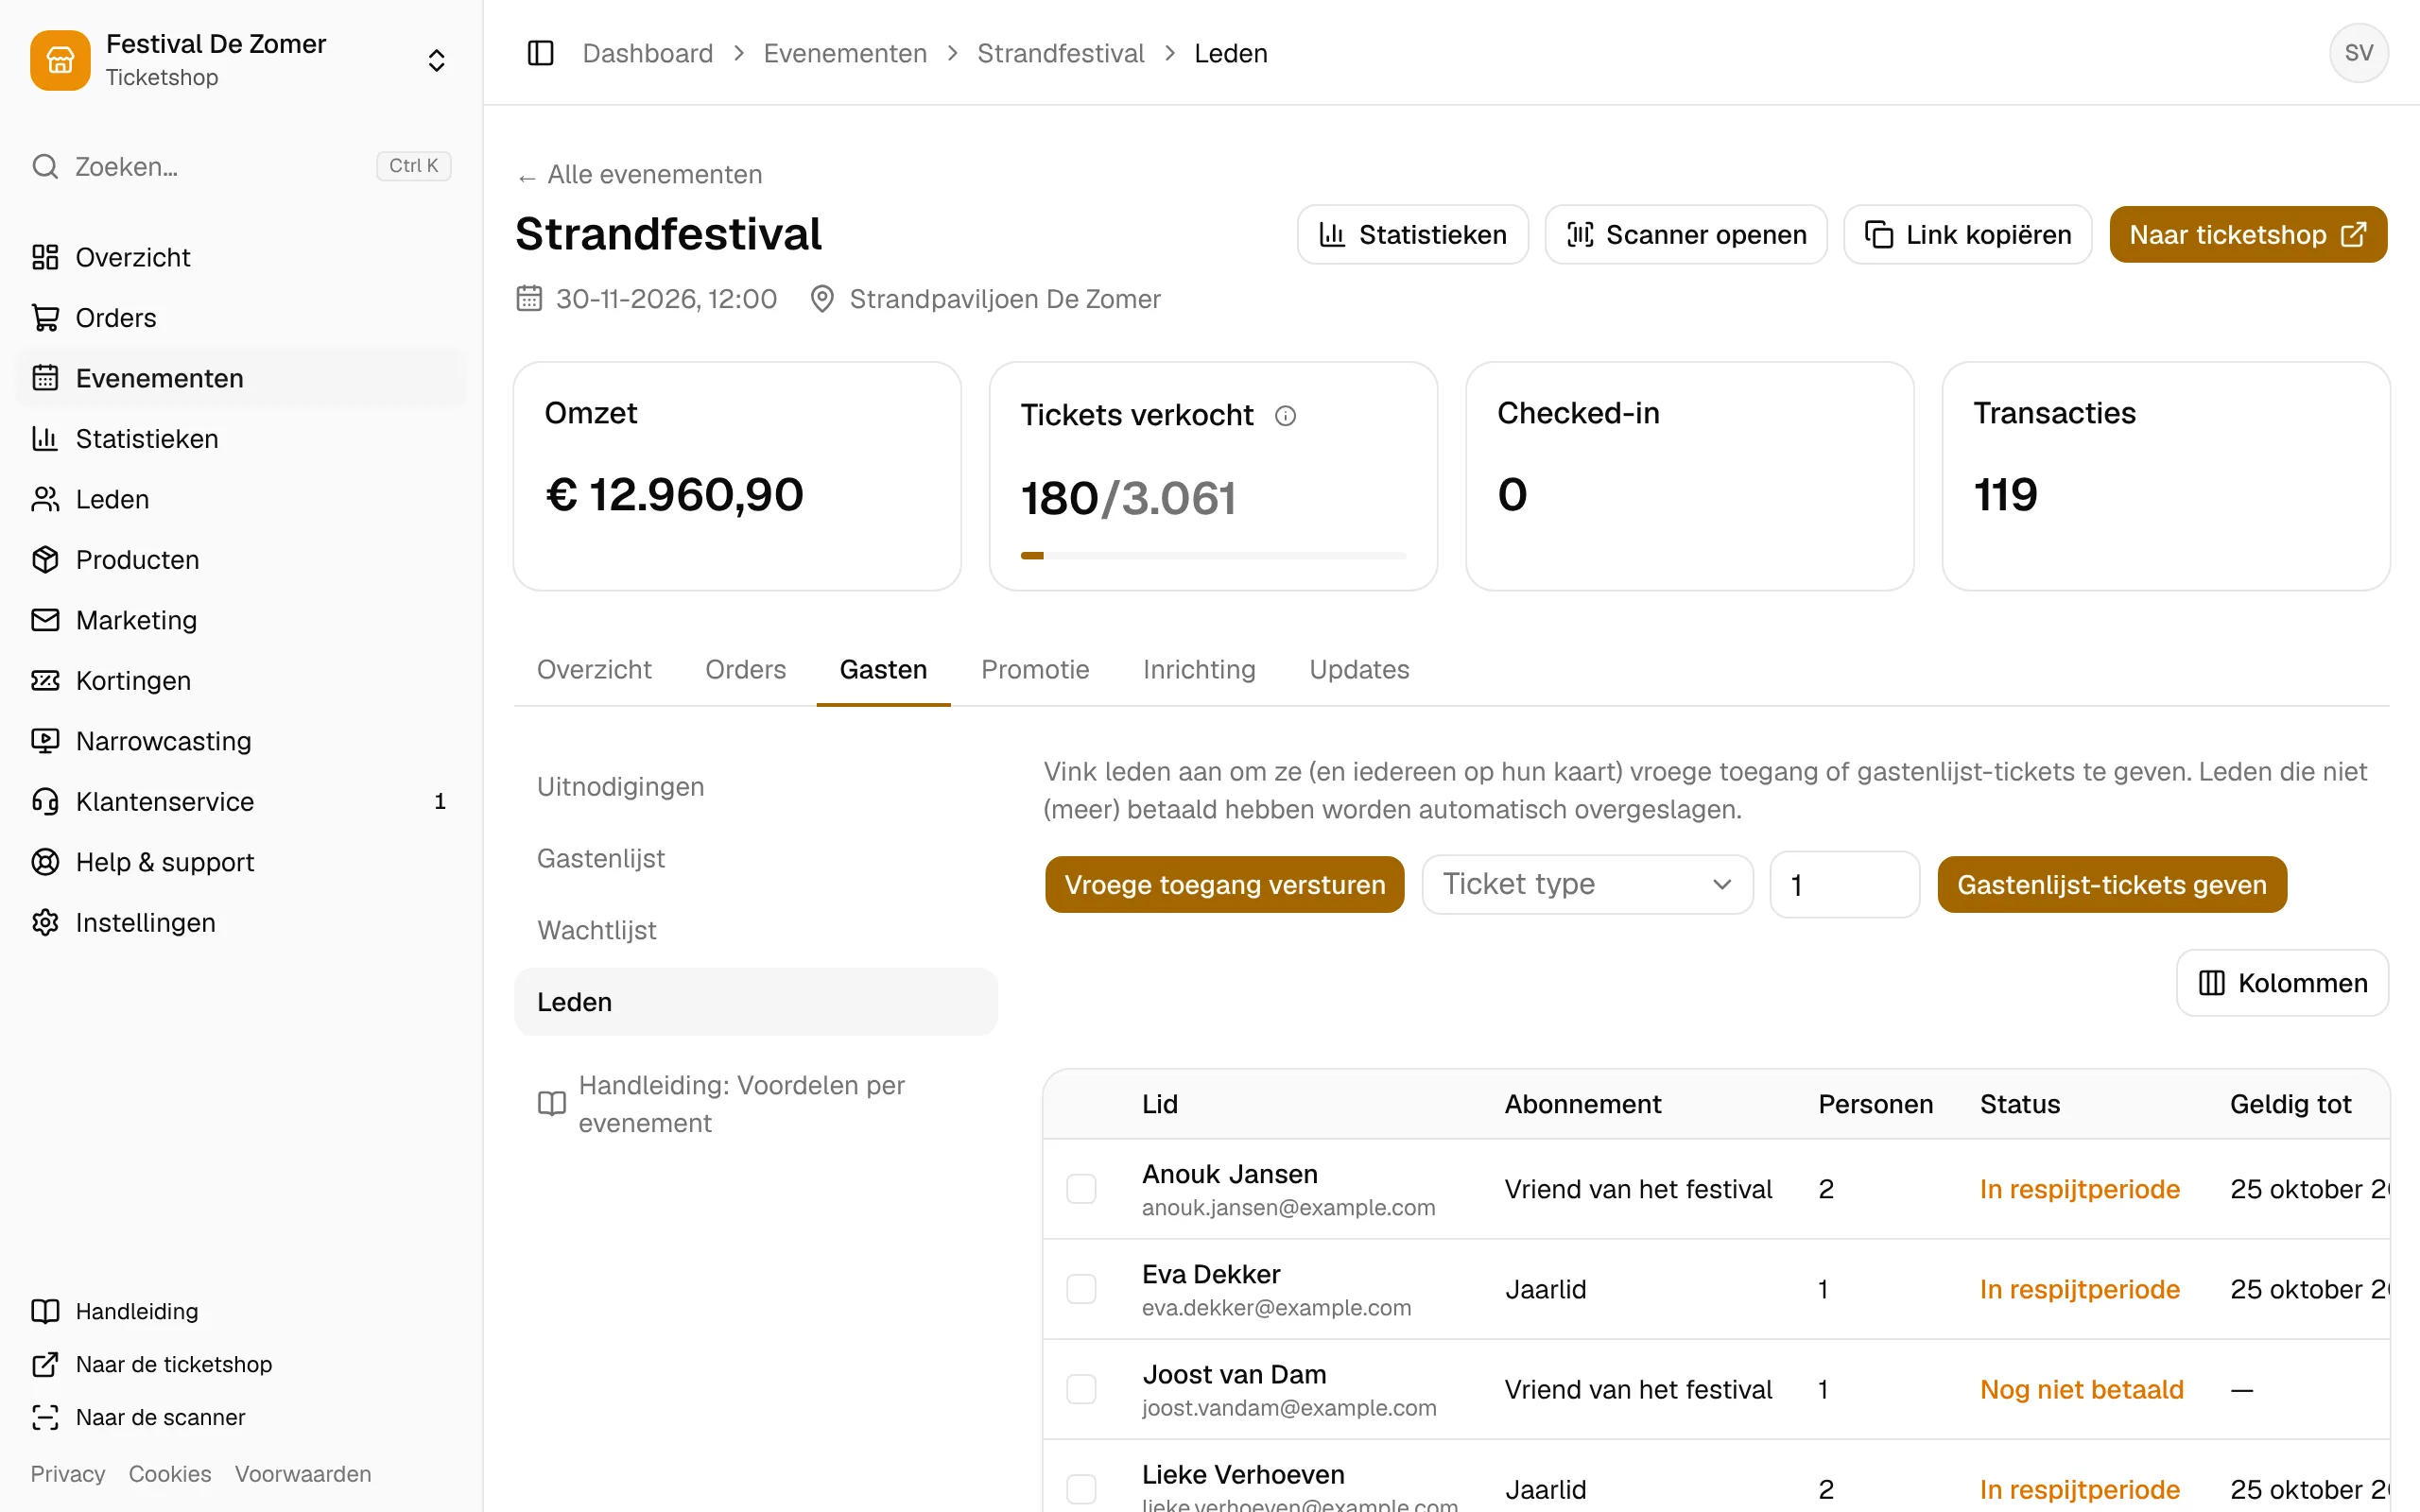Screen dimensions: 2420x1512
Task: Click the Festival De Zomer shop logo
Action: [60, 60]
